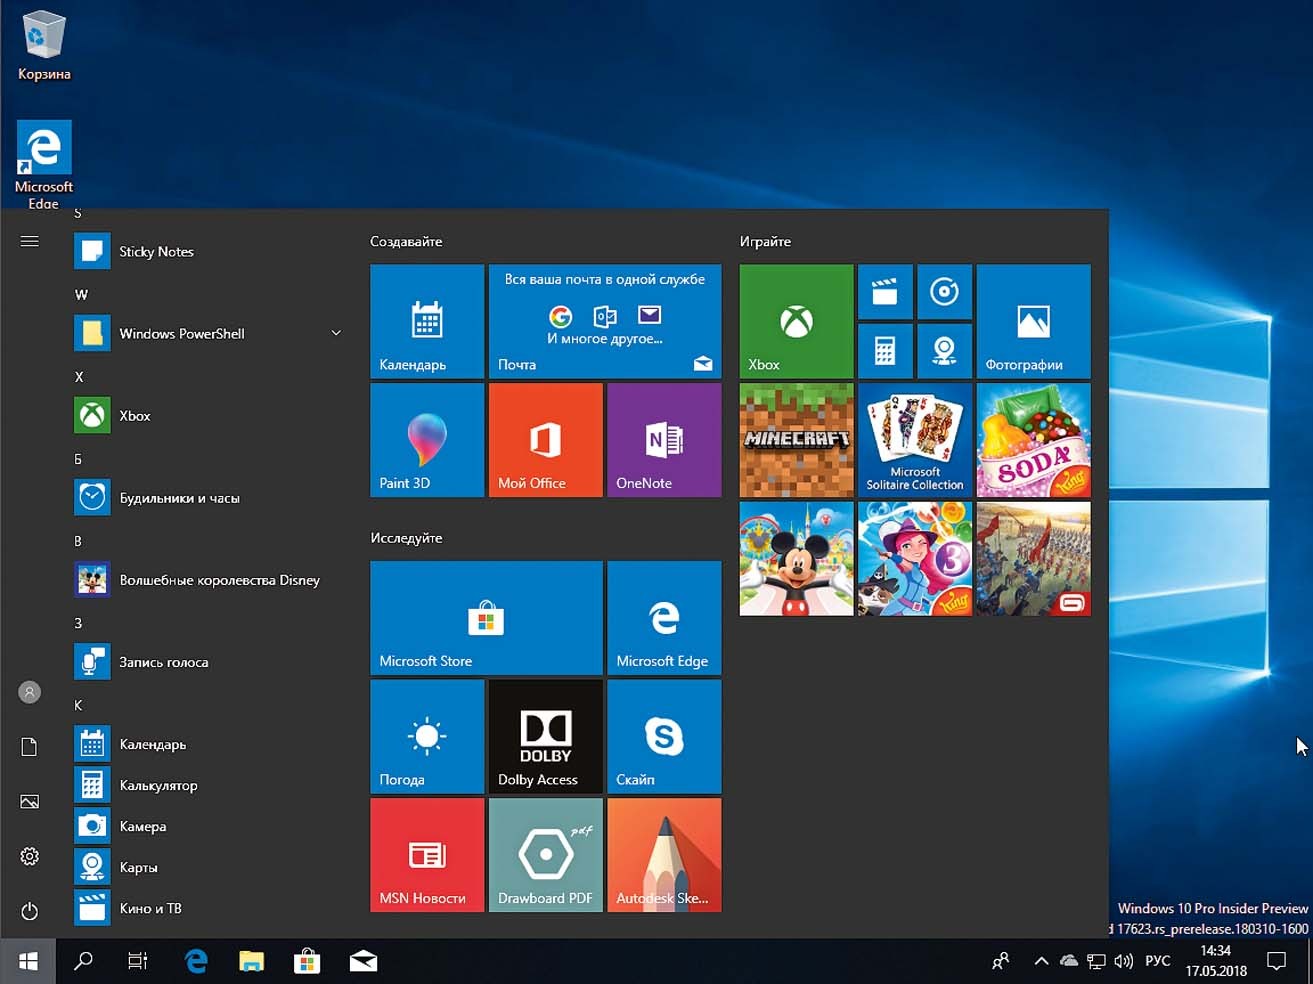The width and height of the screenshot is (1313, 984).
Task: Show hidden system tray icons
Action: [x=1041, y=961]
